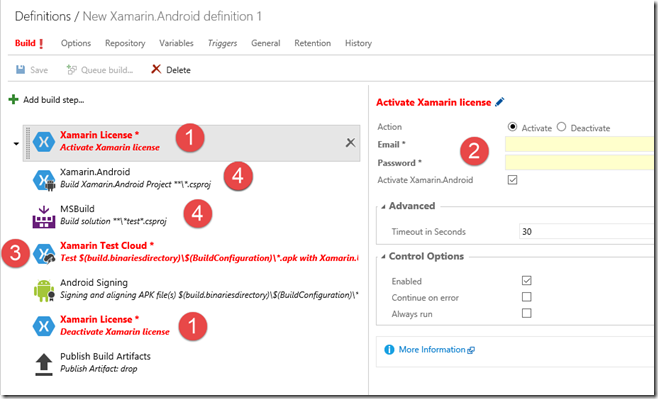Open the More Information link
This screenshot has width=658, height=399.
[x=432, y=349]
